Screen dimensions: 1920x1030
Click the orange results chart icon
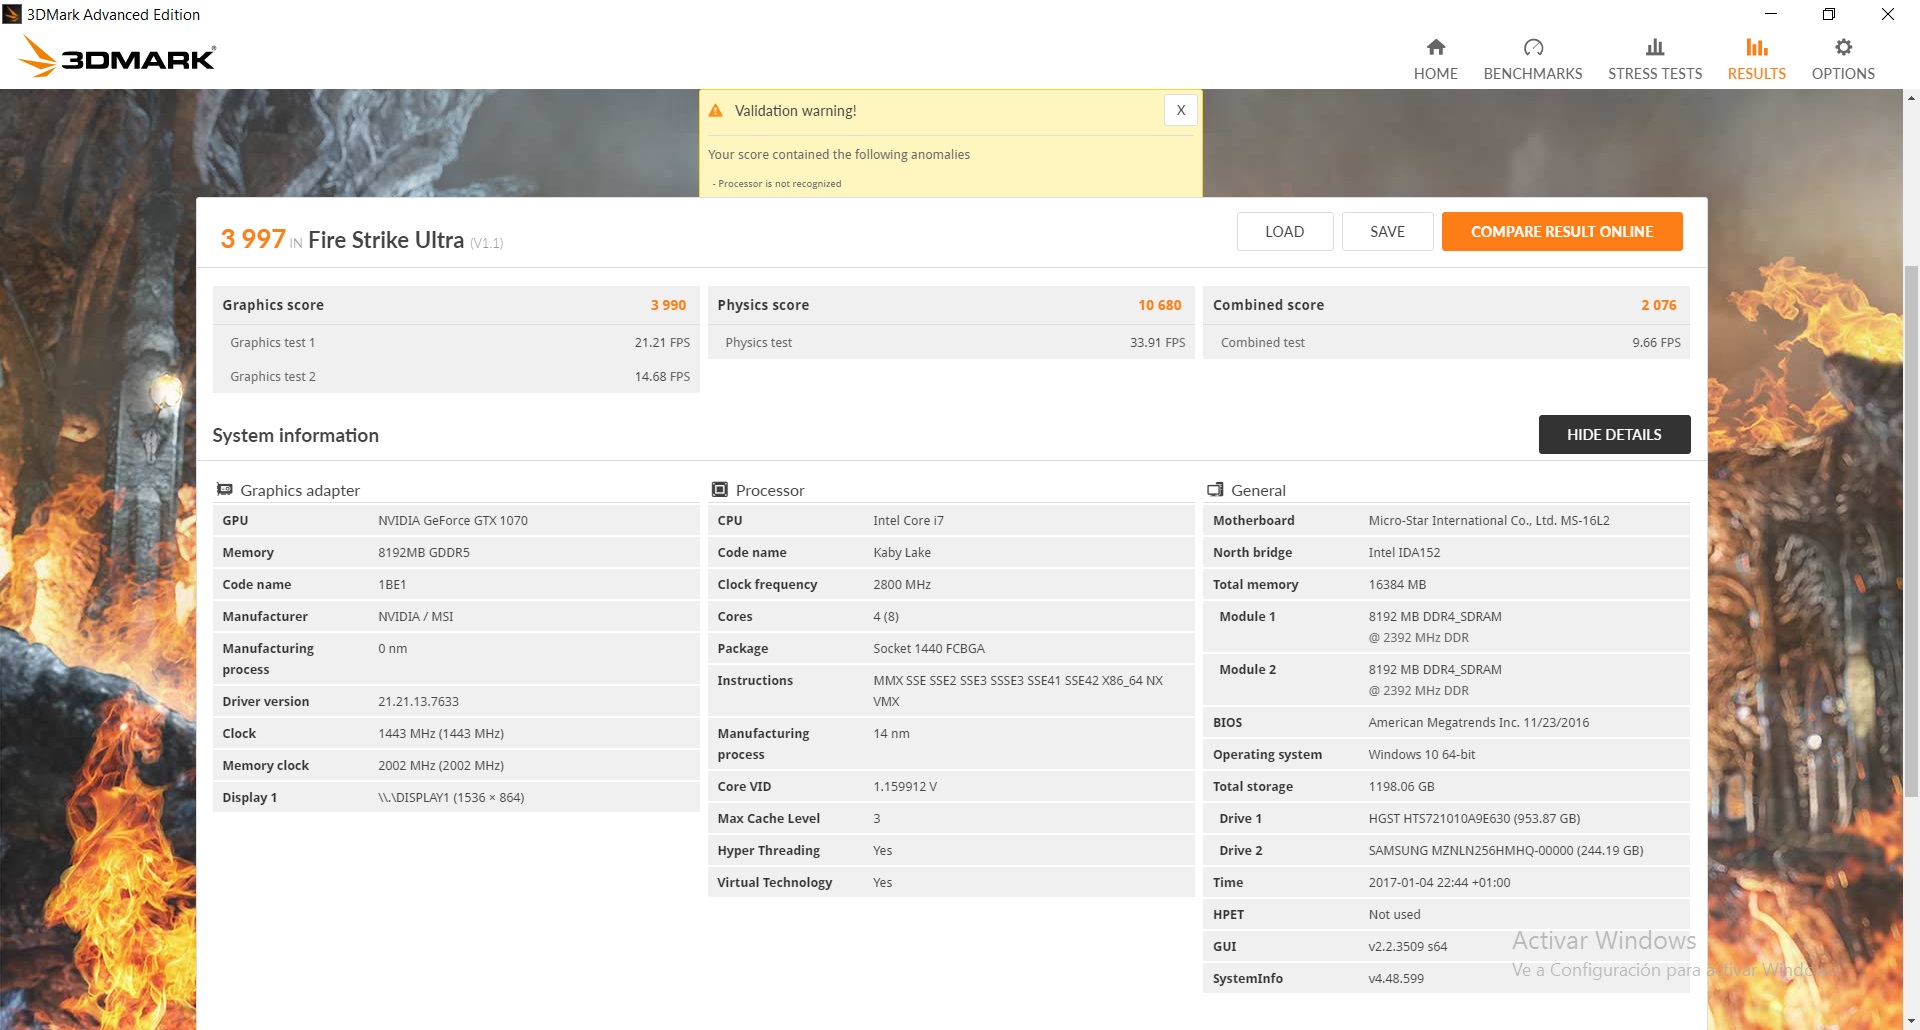point(1757,47)
